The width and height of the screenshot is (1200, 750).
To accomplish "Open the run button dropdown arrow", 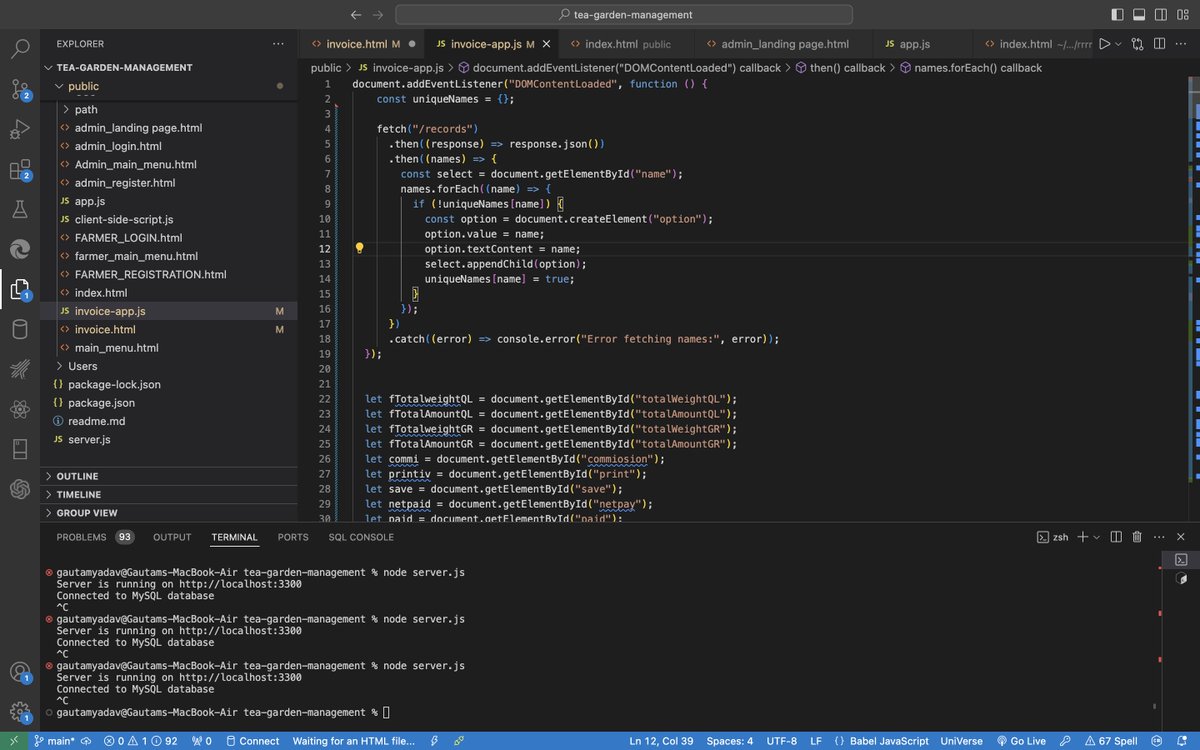I will pyautogui.click(x=1118, y=44).
